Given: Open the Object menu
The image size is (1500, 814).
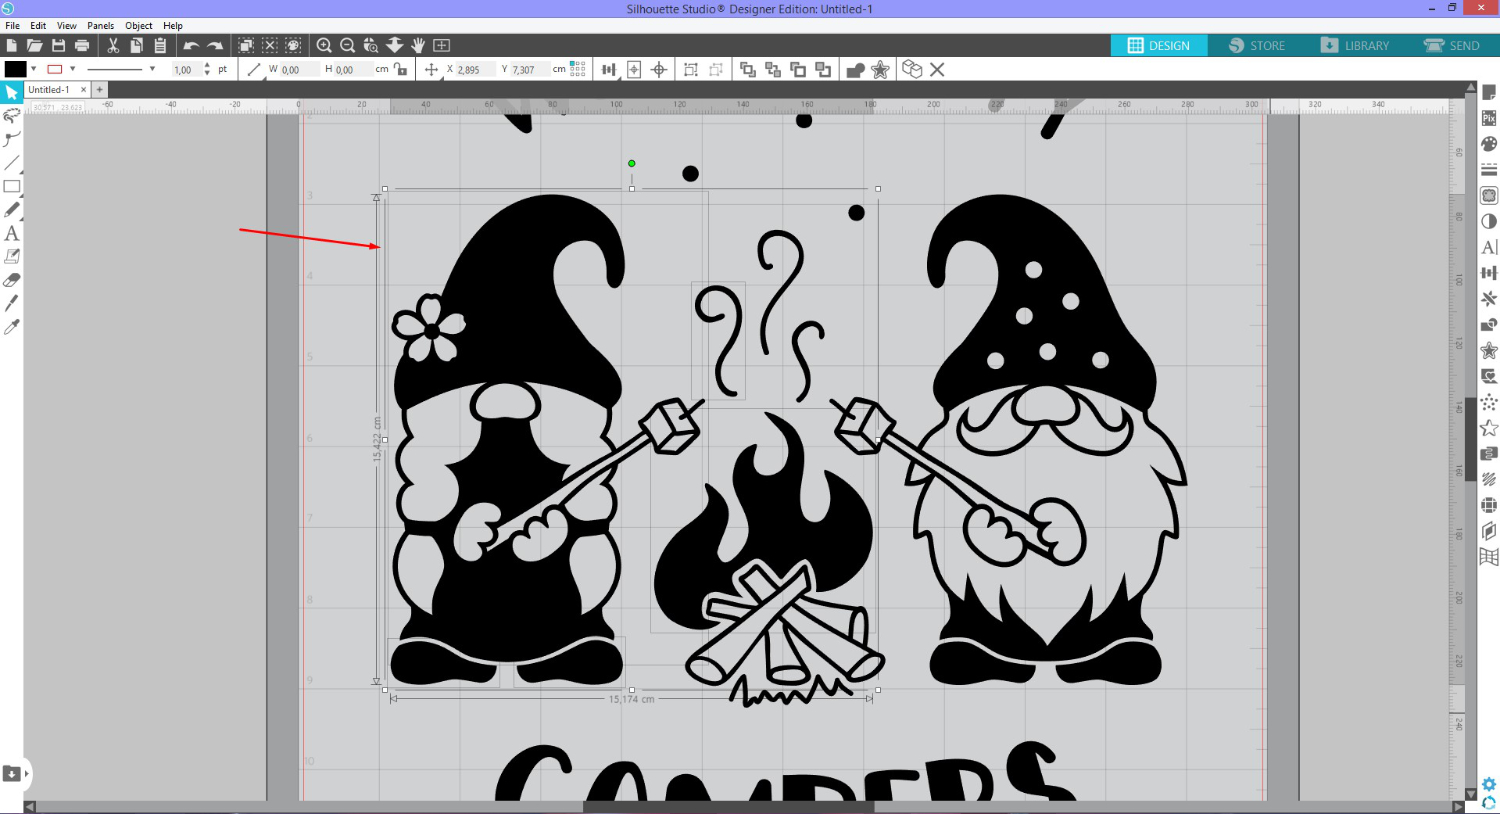Looking at the screenshot, I should [139, 26].
